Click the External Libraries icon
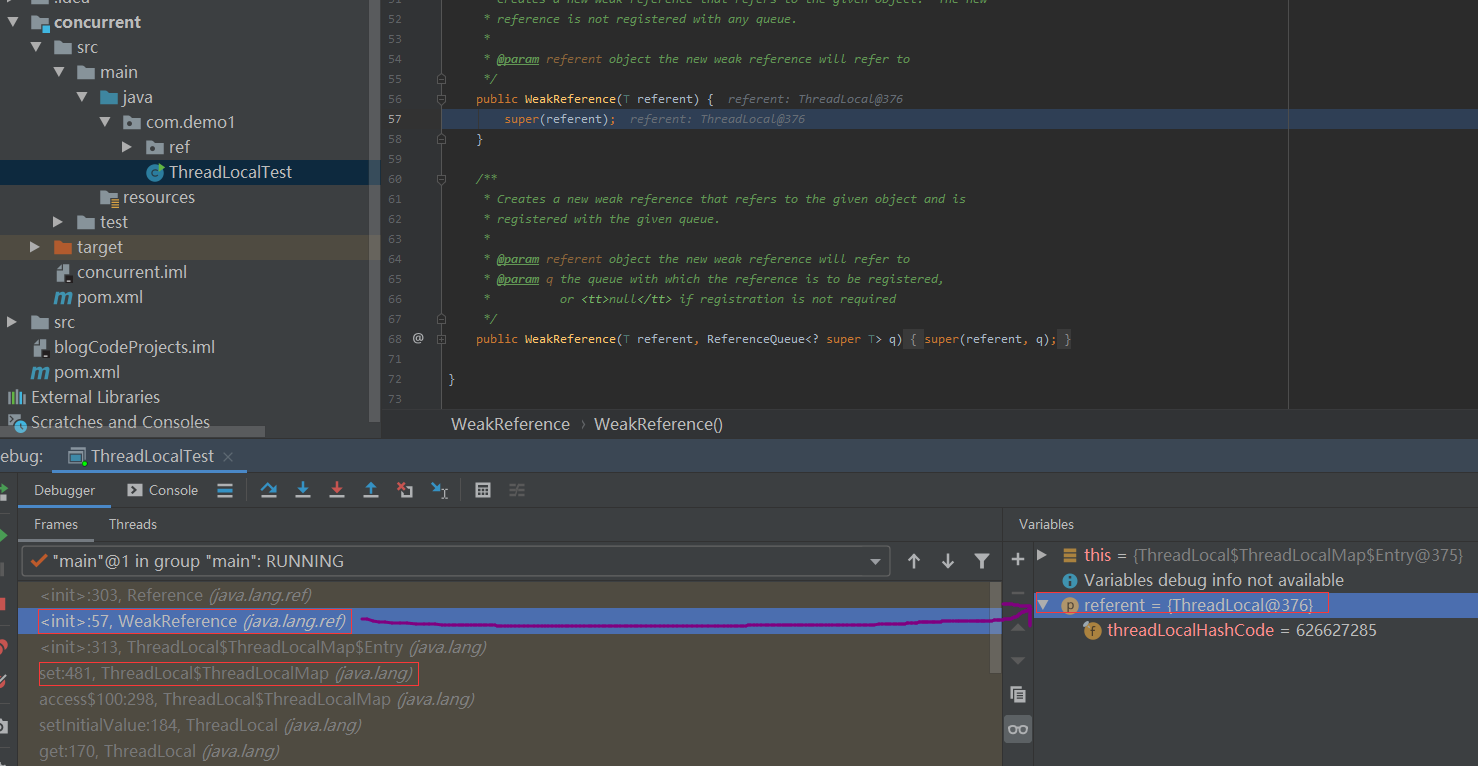 pos(17,397)
